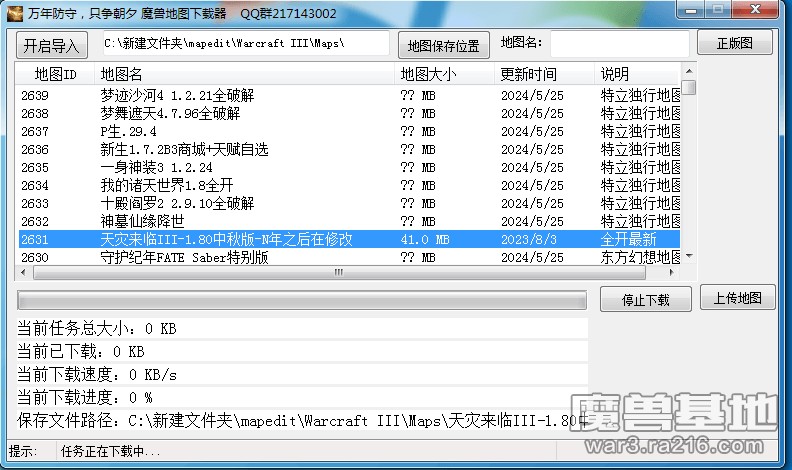The width and height of the screenshot is (792, 470).
Task: Sort by 更新时间 column header
Action: 544,74
